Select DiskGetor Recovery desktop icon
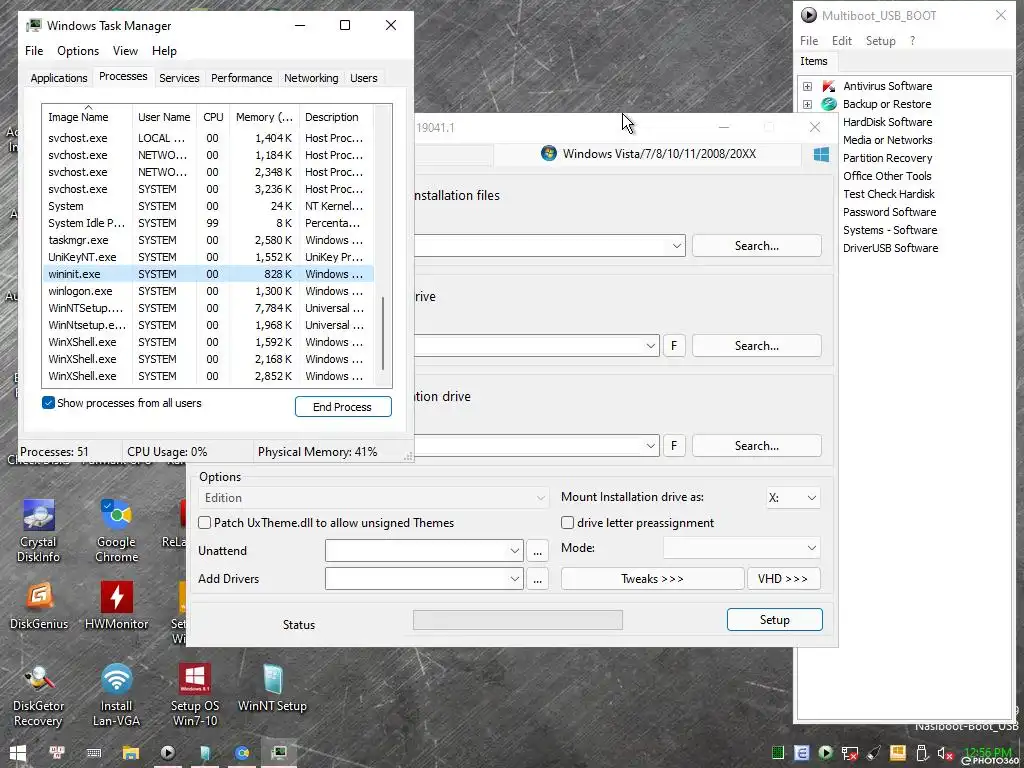 pyautogui.click(x=39, y=695)
